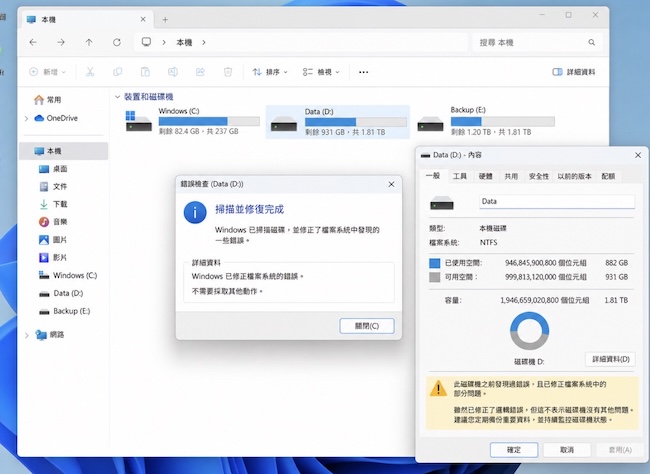Click 確定 in properties dialog
Image resolution: width=650 pixels, height=474 pixels.
[514, 450]
